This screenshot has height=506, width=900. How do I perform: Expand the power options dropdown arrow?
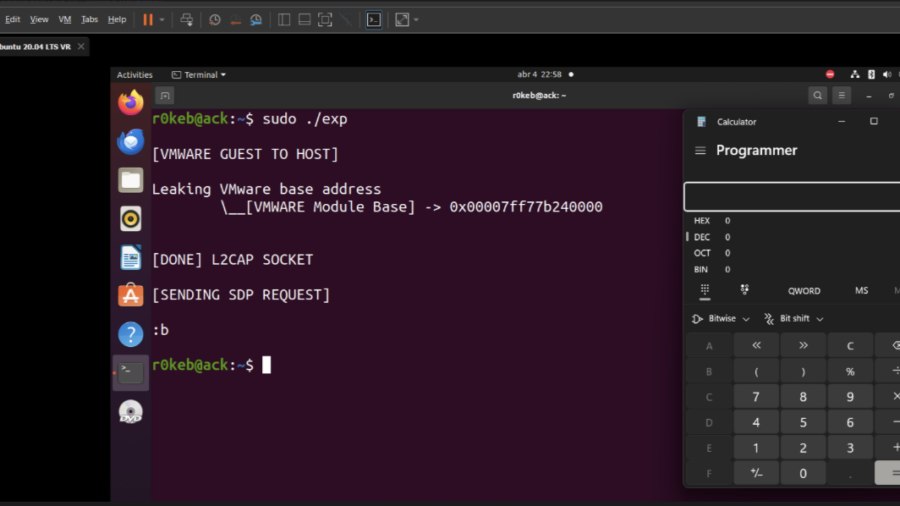coord(162,20)
